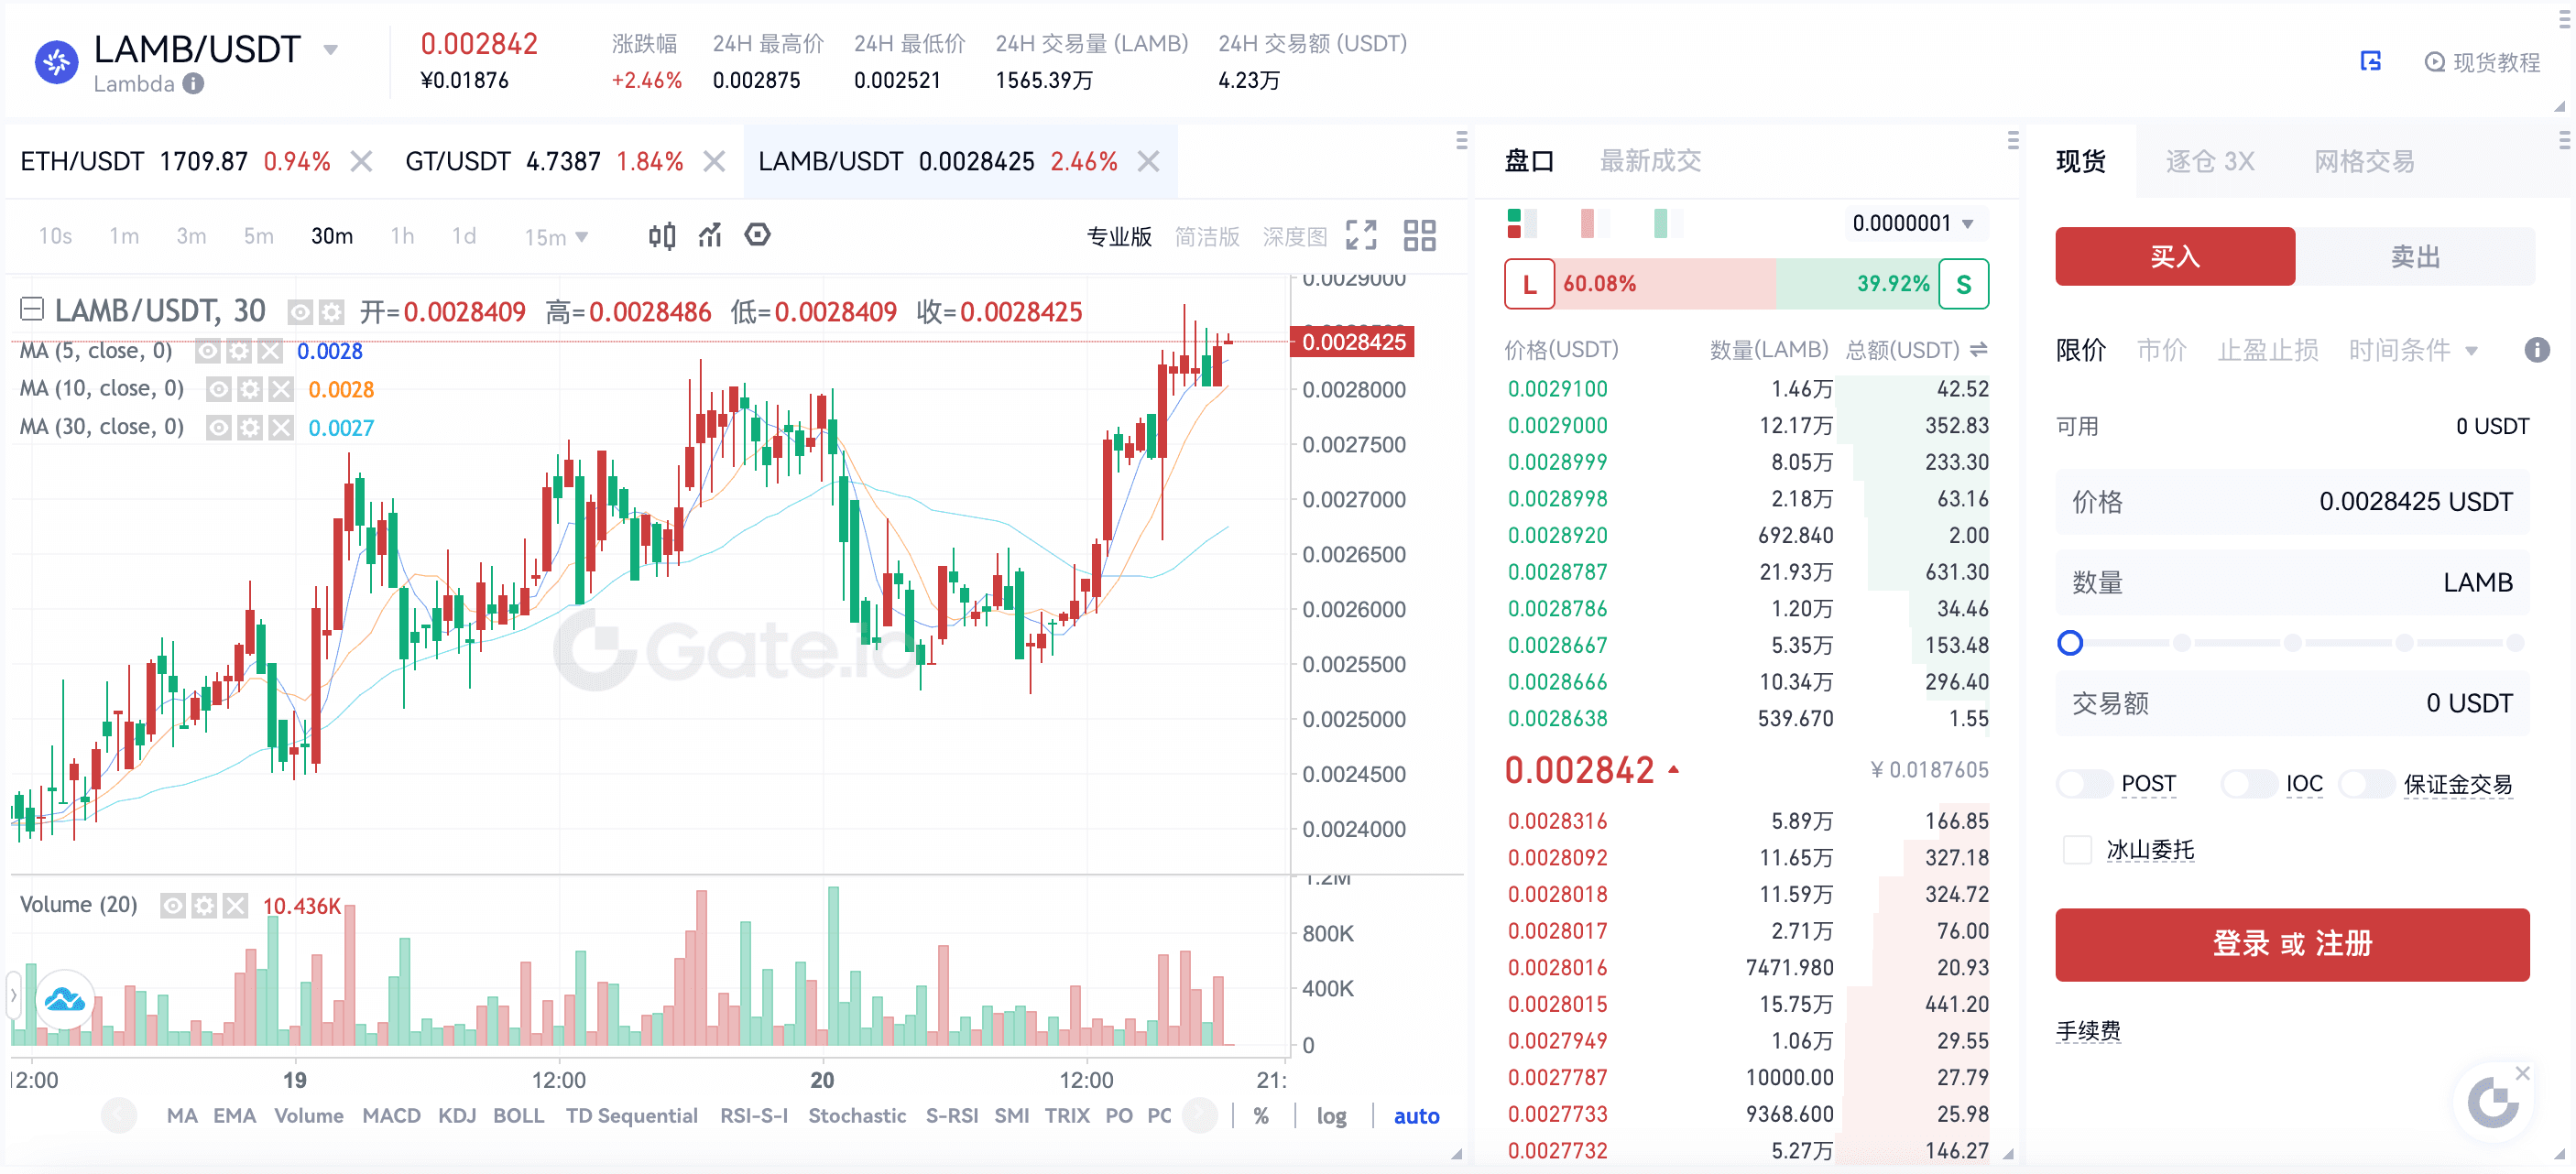Remove MA 5 indicator

[x=270, y=351]
